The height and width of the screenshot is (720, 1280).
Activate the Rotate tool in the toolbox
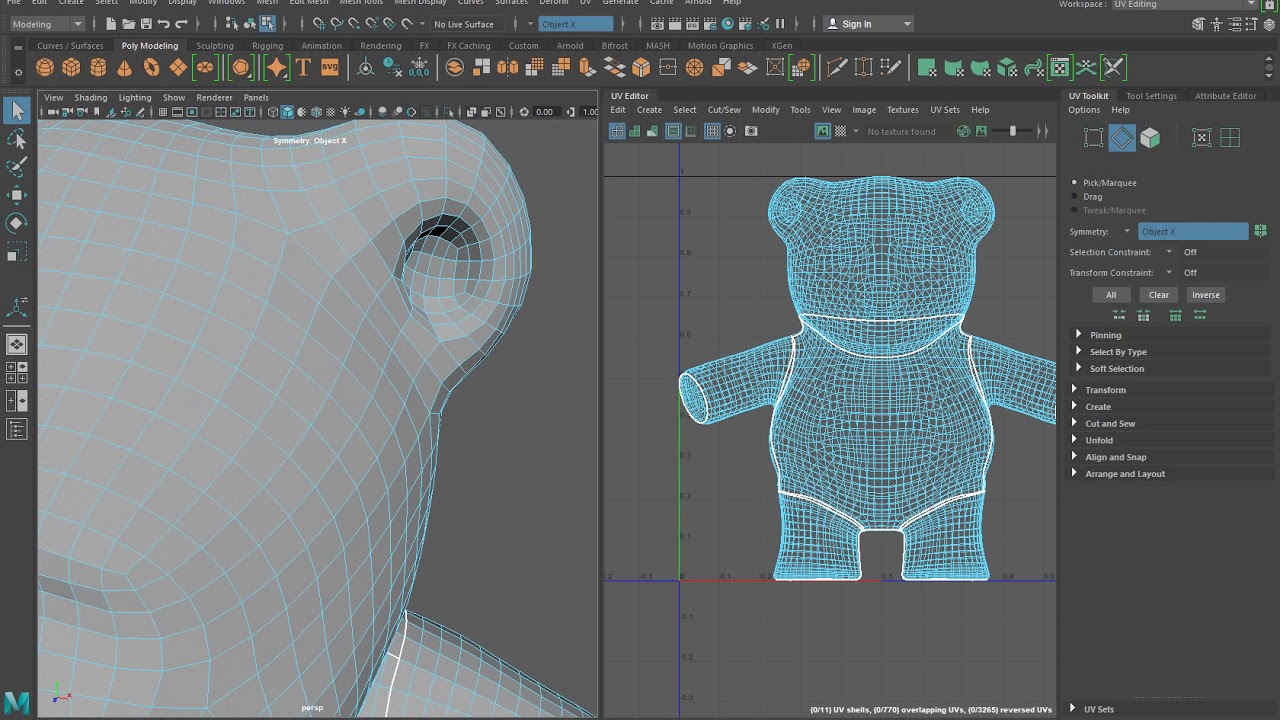(x=17, y=223)
